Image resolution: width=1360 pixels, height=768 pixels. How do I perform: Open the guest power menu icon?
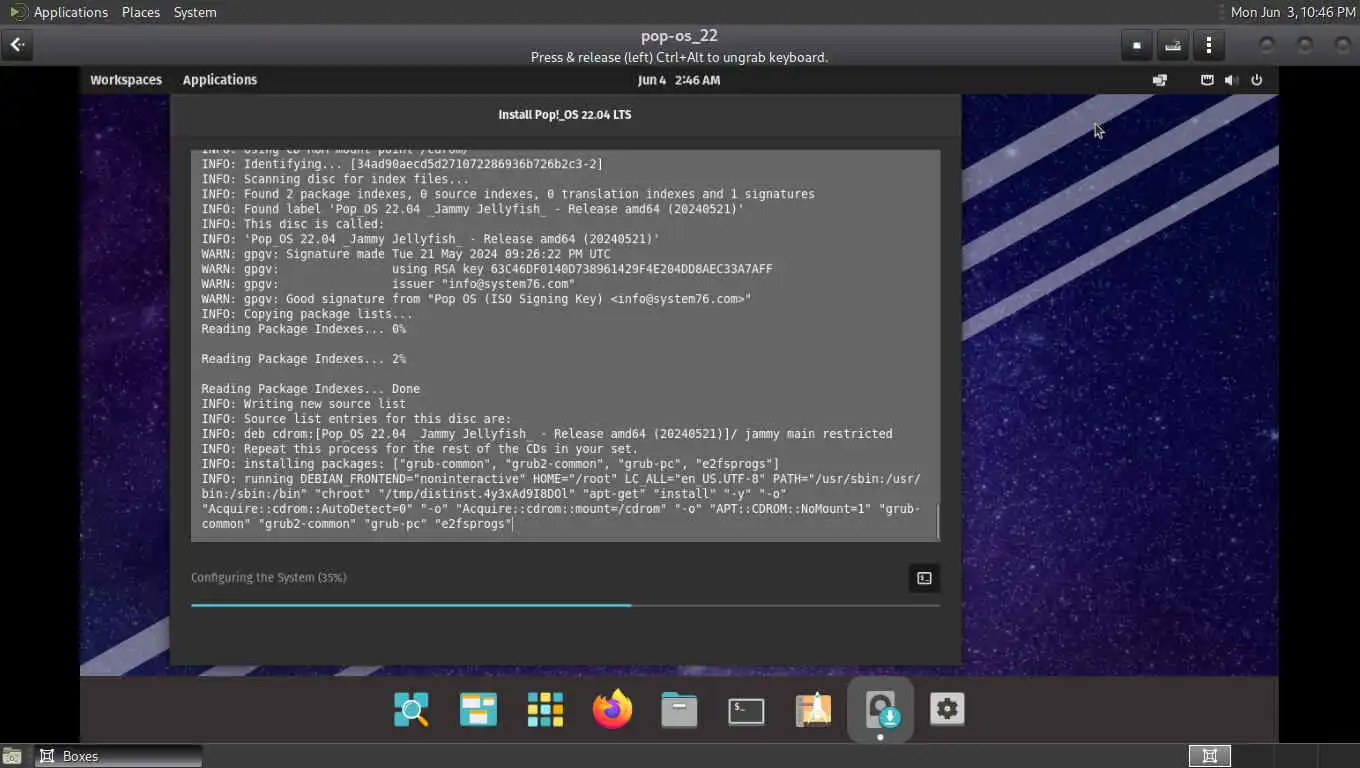tap(1257, 80)
